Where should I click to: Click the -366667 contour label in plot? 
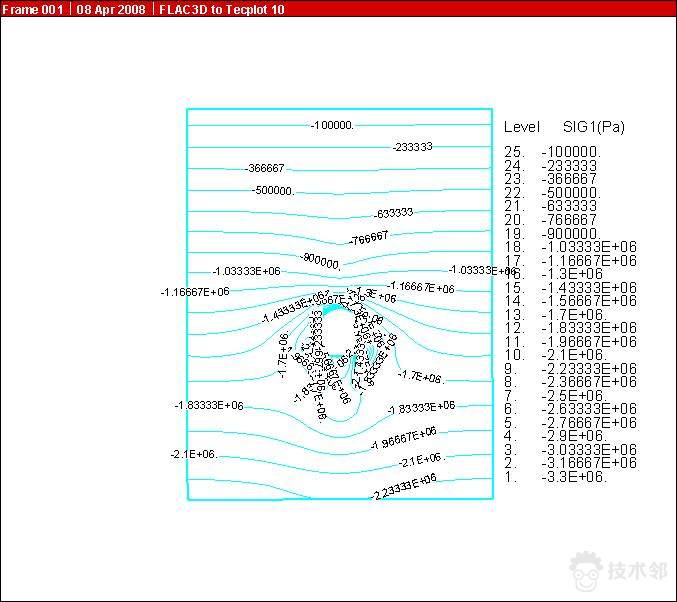click(x=265, y=168)
